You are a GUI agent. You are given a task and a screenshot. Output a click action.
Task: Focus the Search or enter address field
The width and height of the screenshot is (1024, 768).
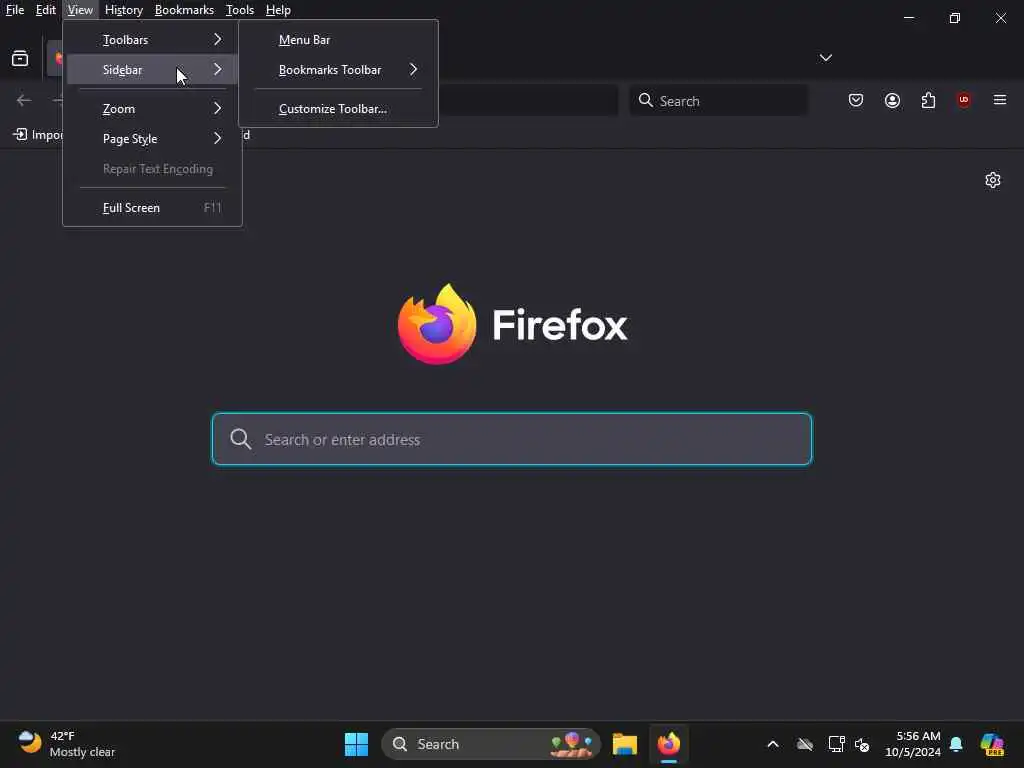(512, 440)
